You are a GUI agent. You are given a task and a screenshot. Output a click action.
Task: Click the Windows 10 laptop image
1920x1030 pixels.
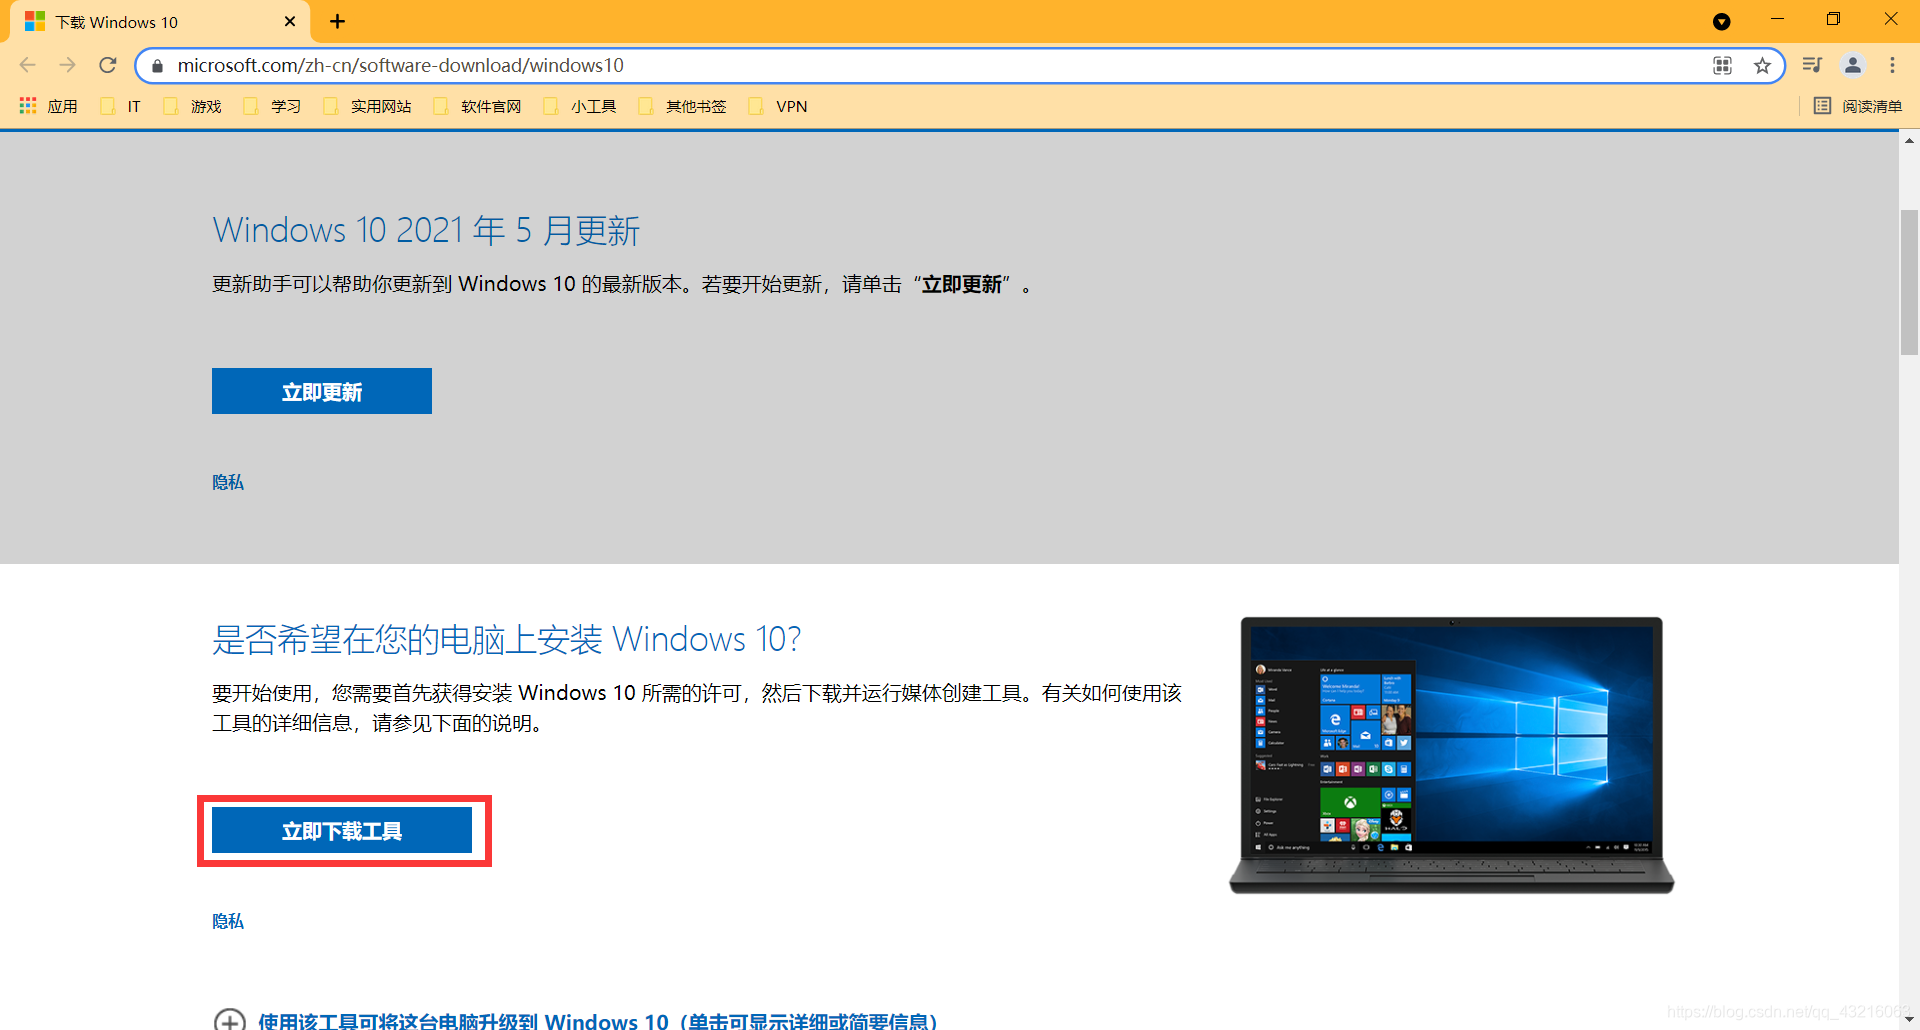[1452, 755]
